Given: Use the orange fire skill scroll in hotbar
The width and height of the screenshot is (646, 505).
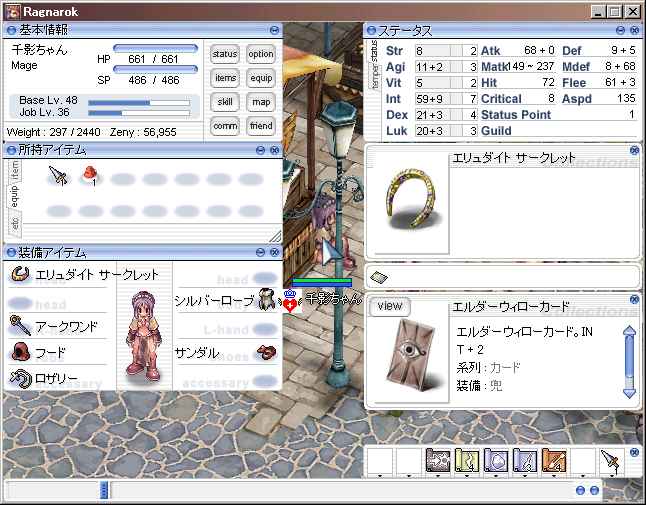Looking at the screenshot, I should click(554, 460).
